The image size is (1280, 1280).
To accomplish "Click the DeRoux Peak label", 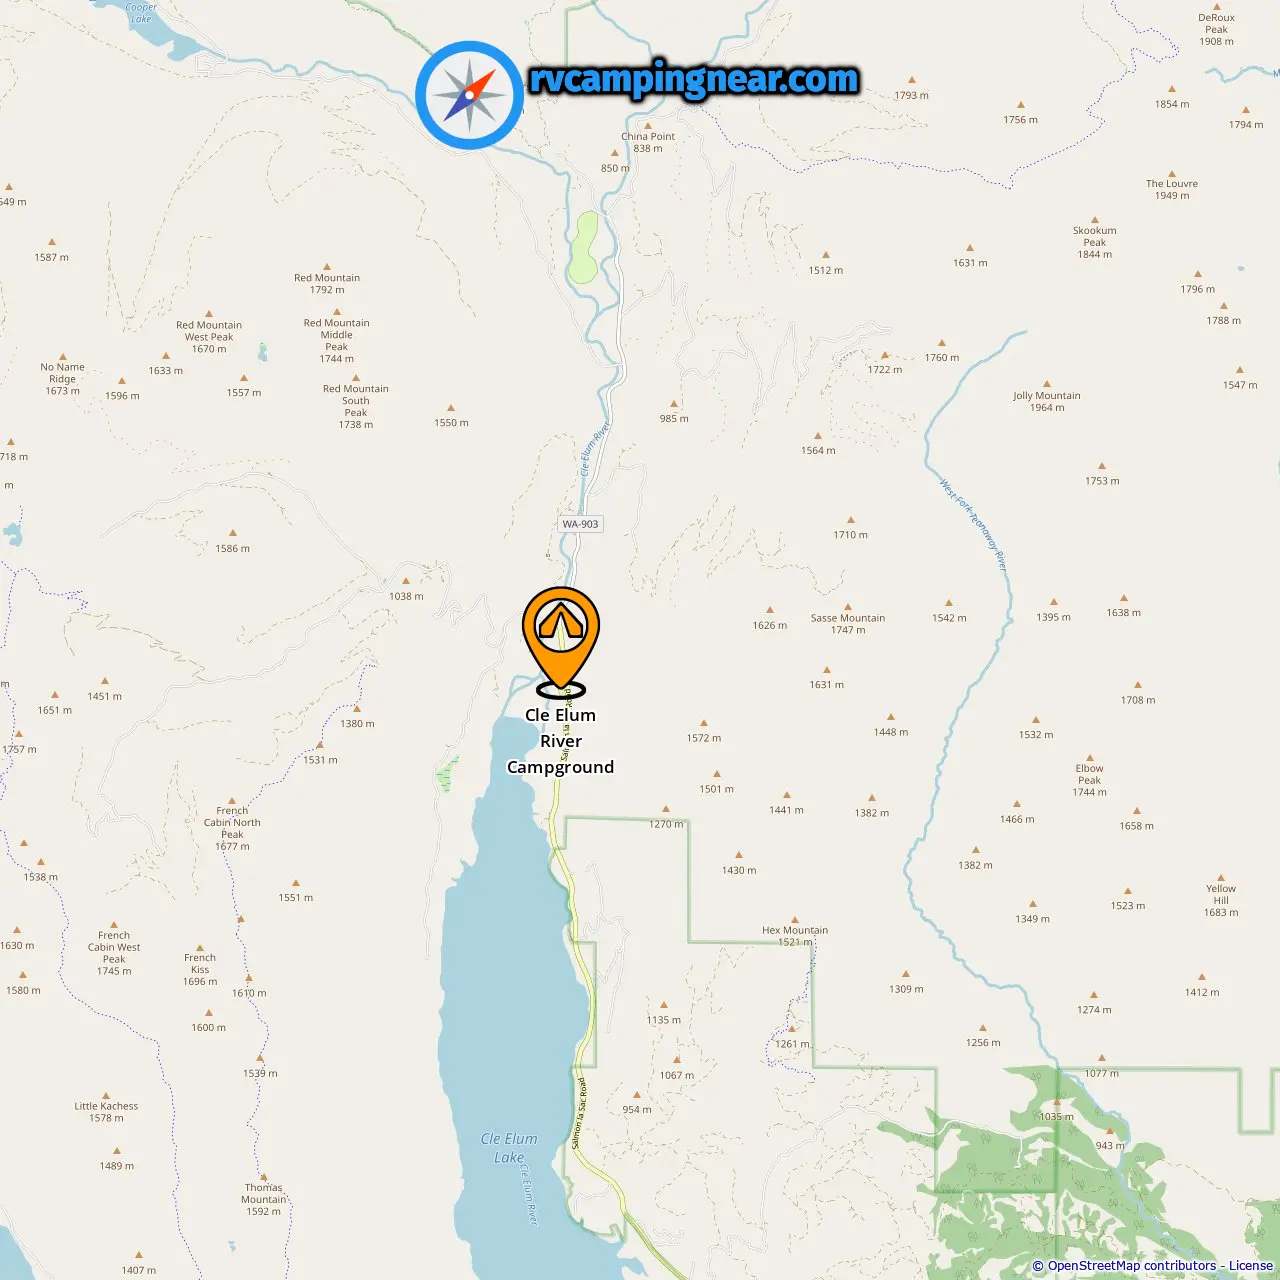I will pos(1216,29).
